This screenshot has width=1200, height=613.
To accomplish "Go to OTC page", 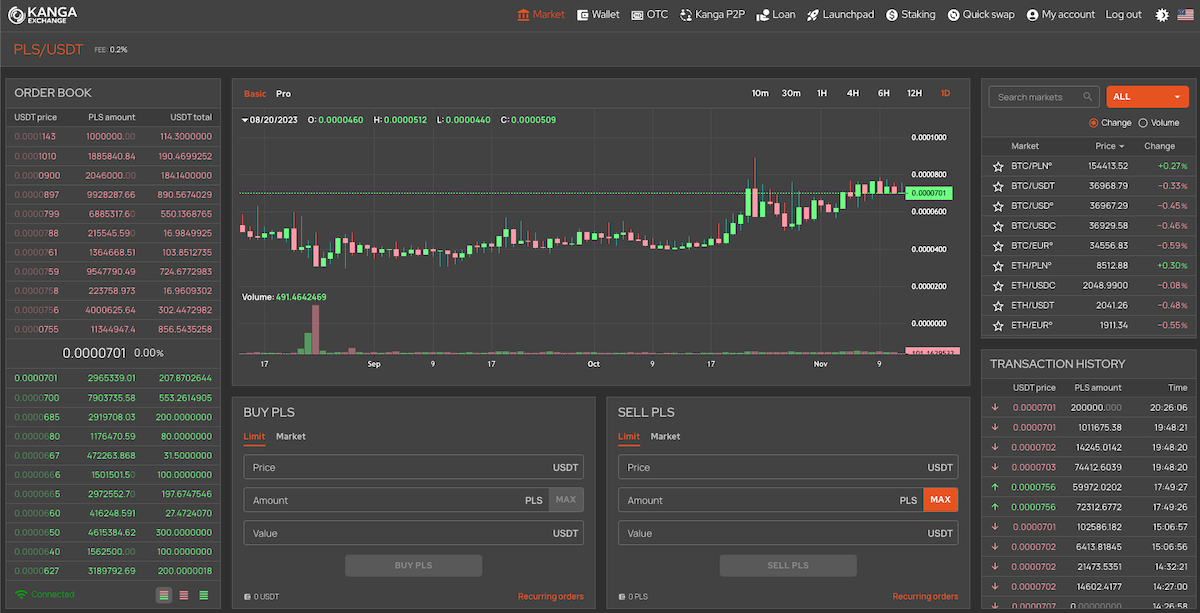I will point(650,15).
